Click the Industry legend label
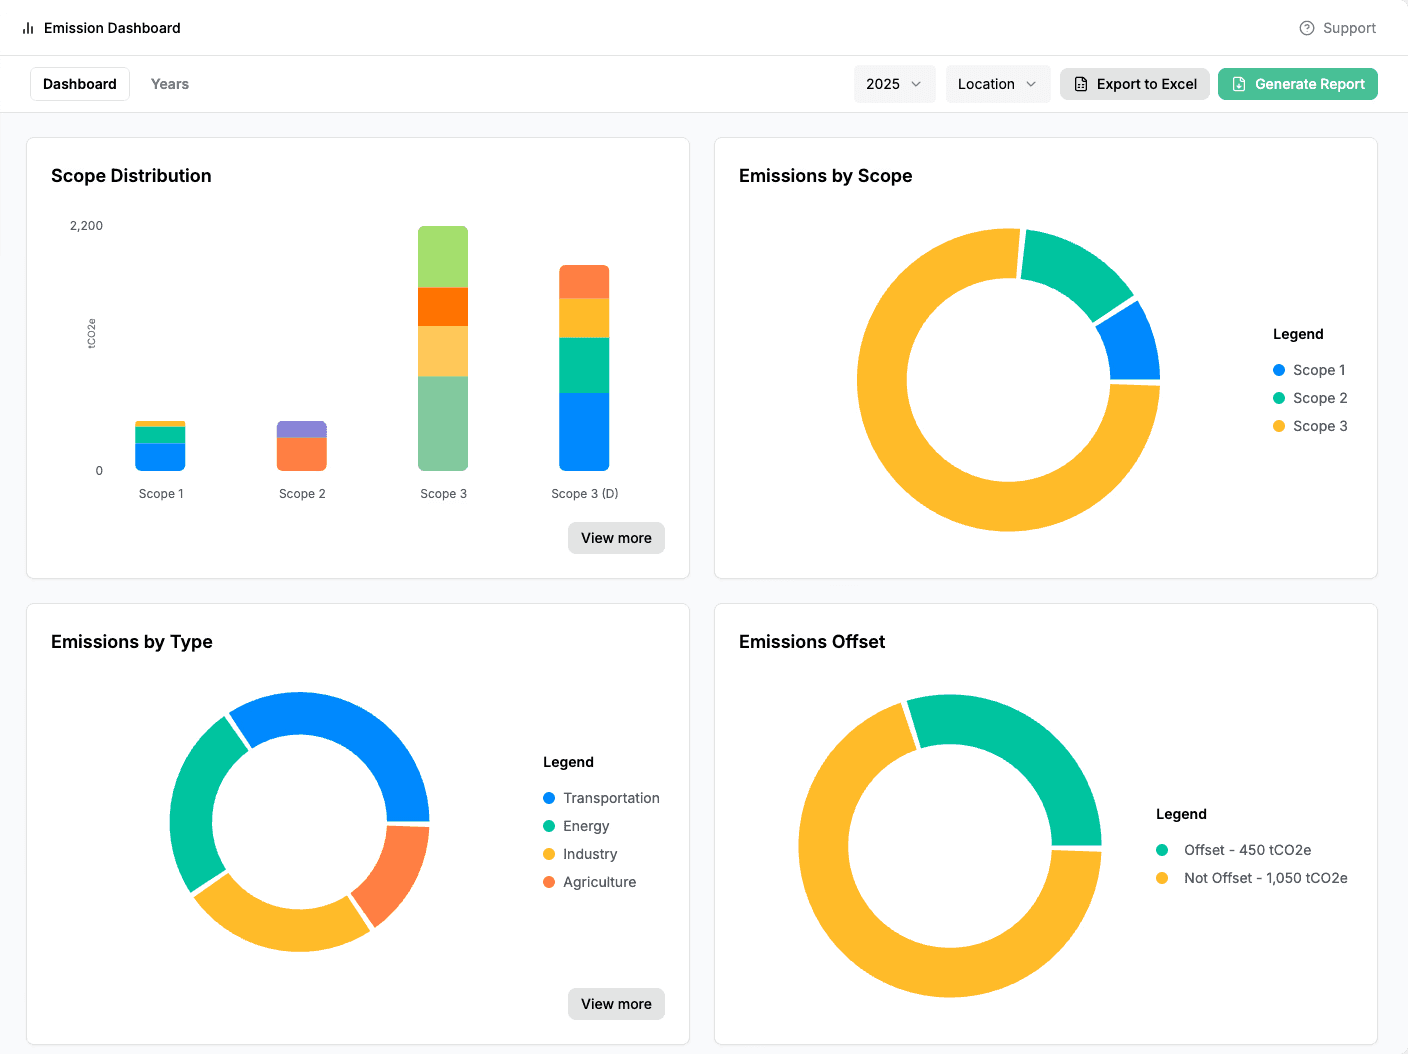 click(x=590, y=854)
